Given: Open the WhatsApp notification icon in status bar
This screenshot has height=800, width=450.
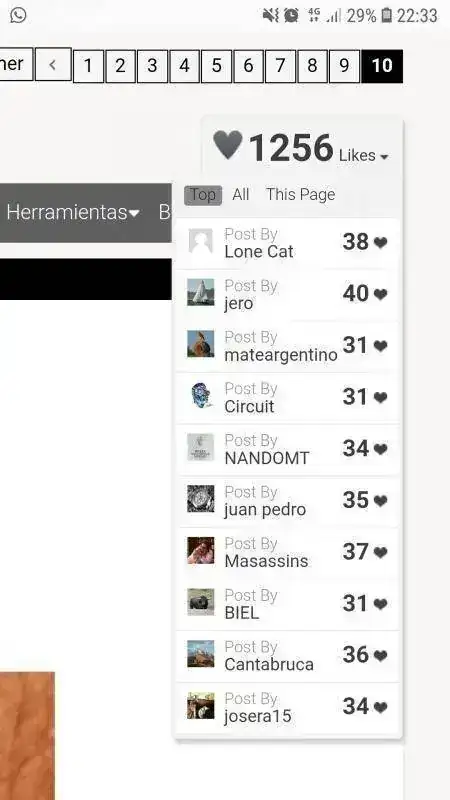Looking at the screenshot, I should (x=18, y=15).
